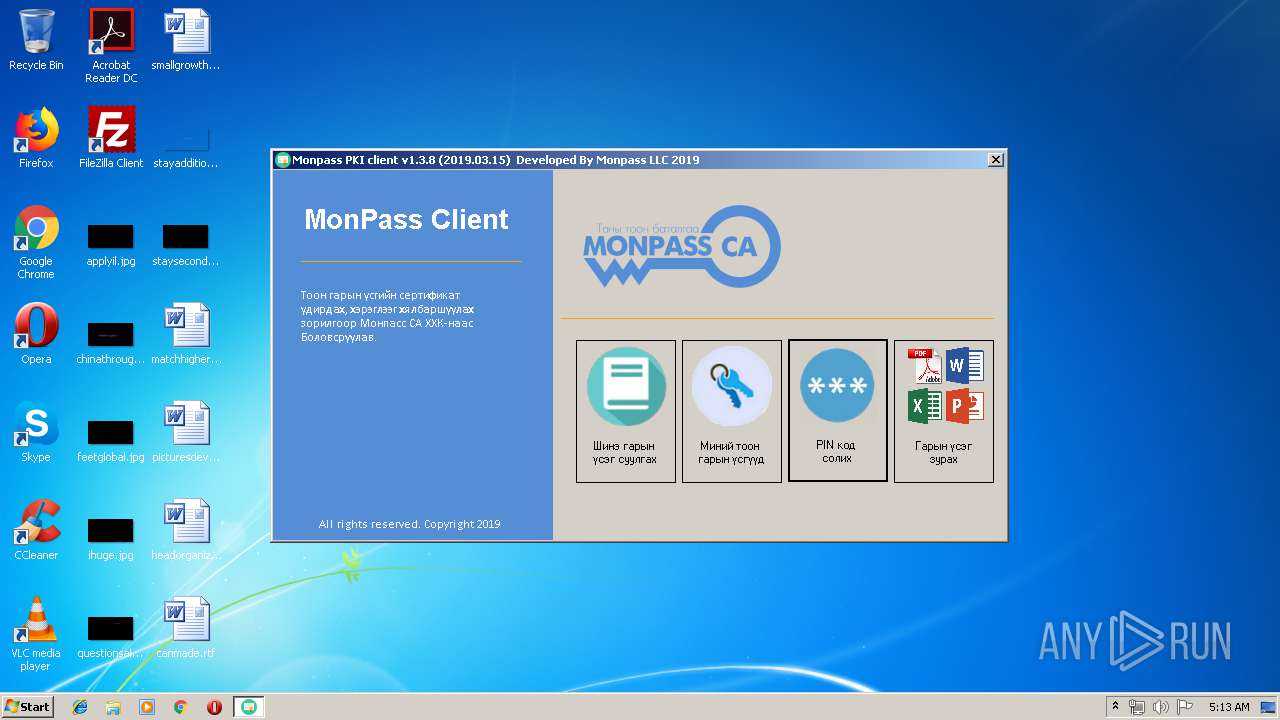Select the stayadditio desktop file
This screenshot has width=1280, height=720.
[186, 148]
